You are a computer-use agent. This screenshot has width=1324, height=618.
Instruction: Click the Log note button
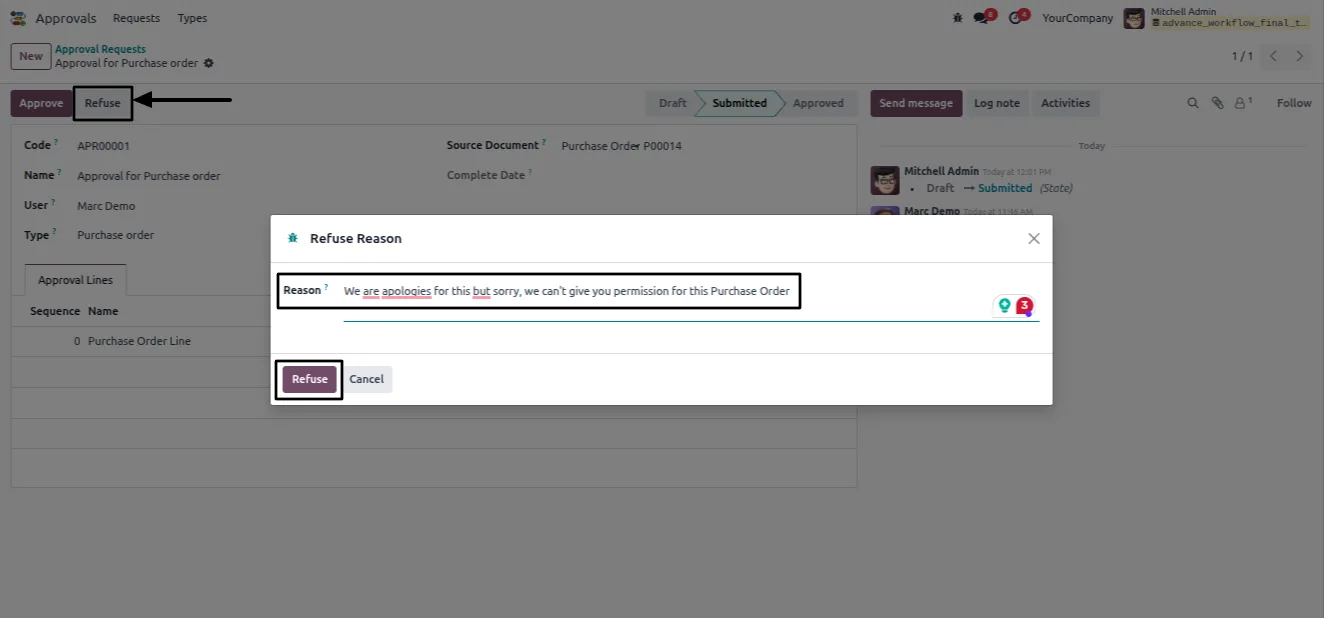(997, 103)
